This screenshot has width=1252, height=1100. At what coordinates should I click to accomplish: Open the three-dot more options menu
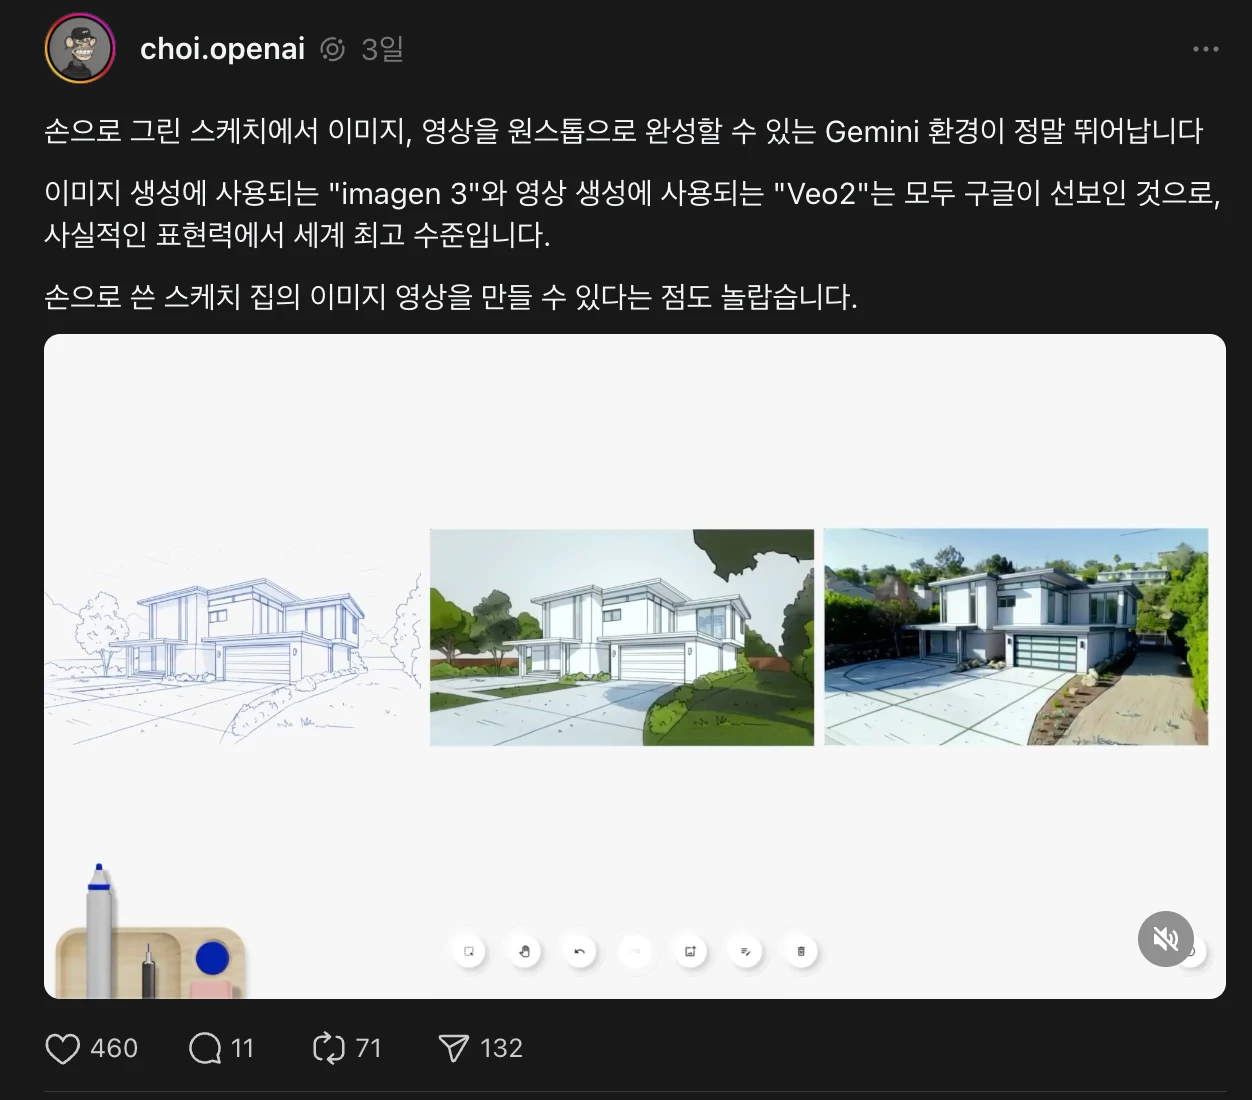[1205, 49]
